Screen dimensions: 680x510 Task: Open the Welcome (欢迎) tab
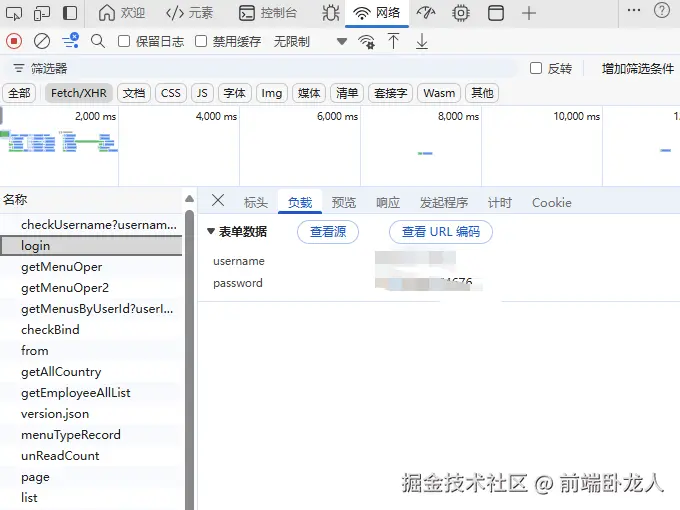121,13
